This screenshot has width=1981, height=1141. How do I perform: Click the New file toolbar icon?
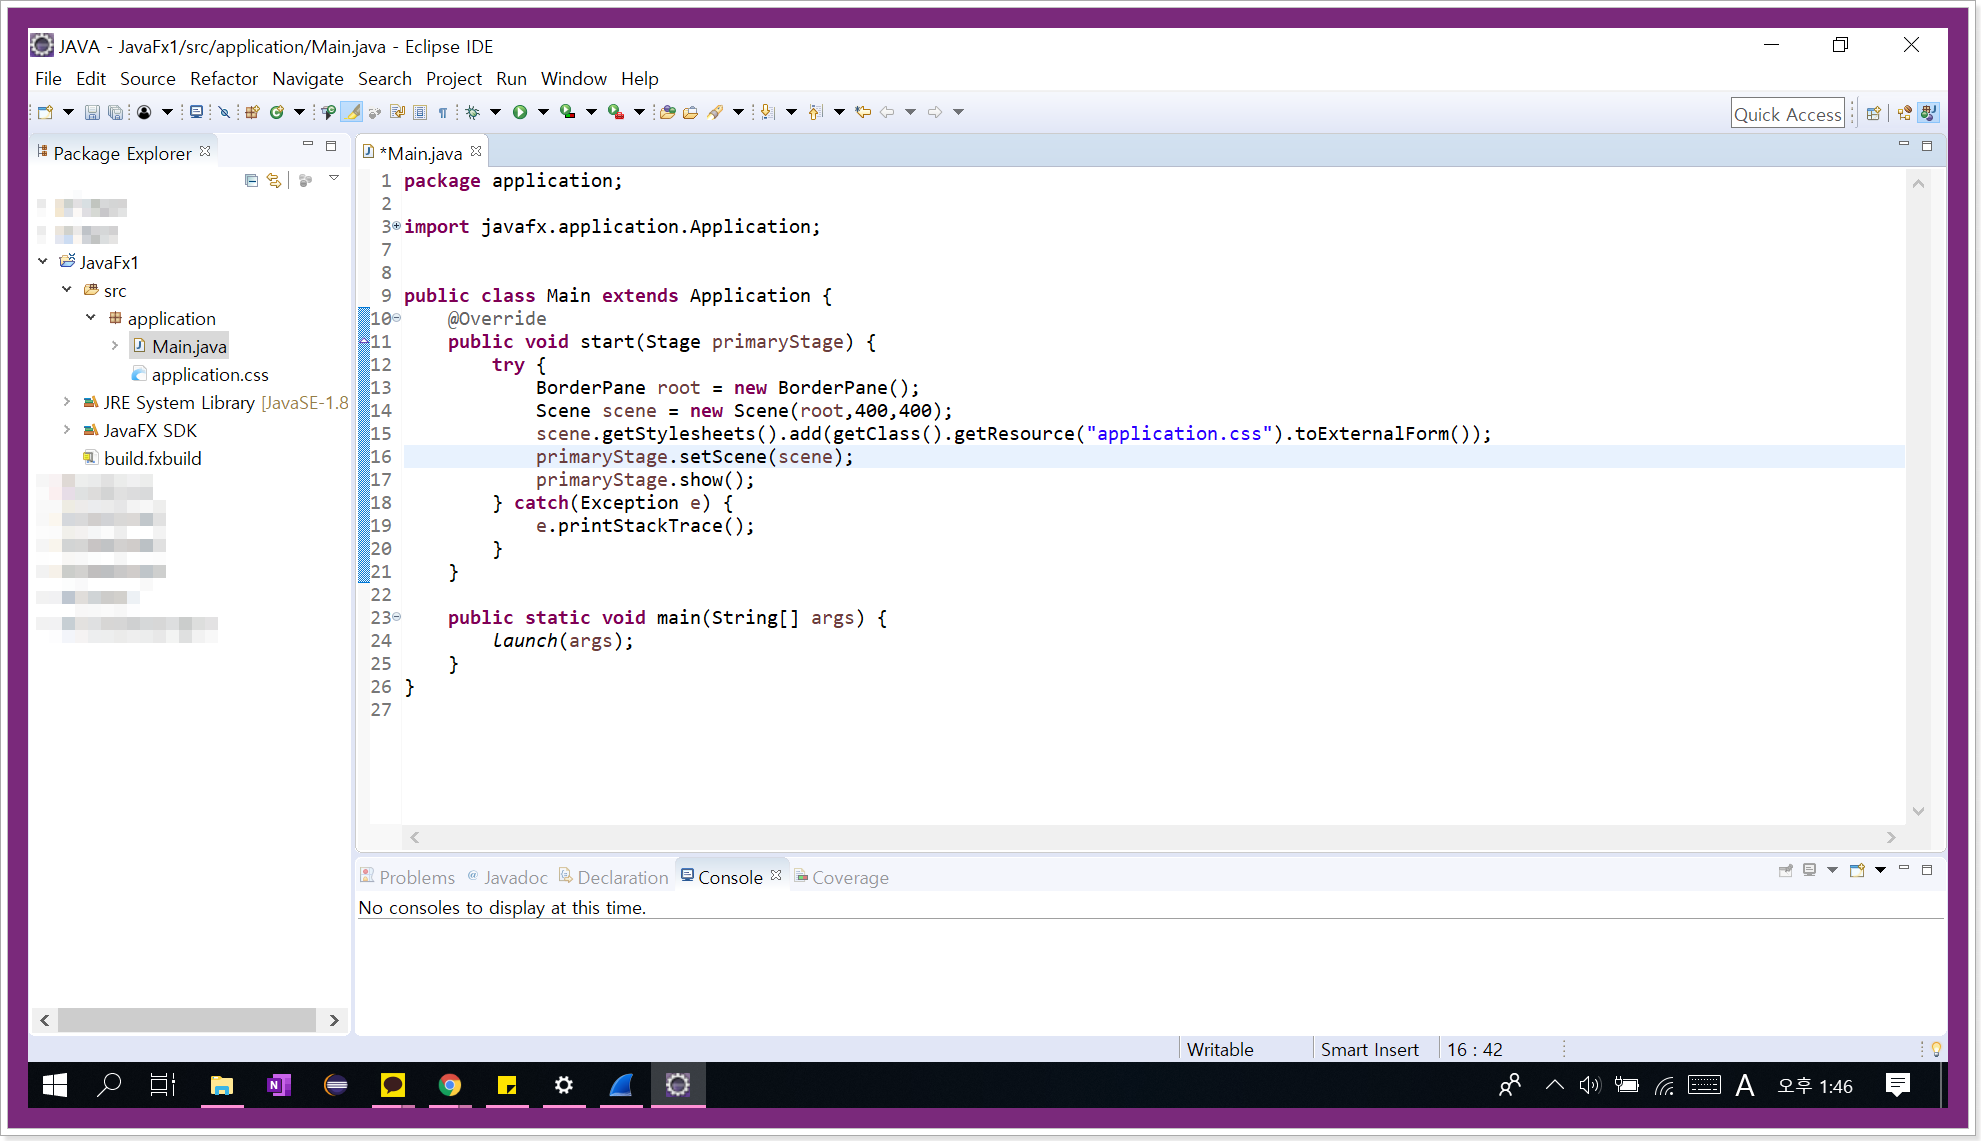click(45, 112)
